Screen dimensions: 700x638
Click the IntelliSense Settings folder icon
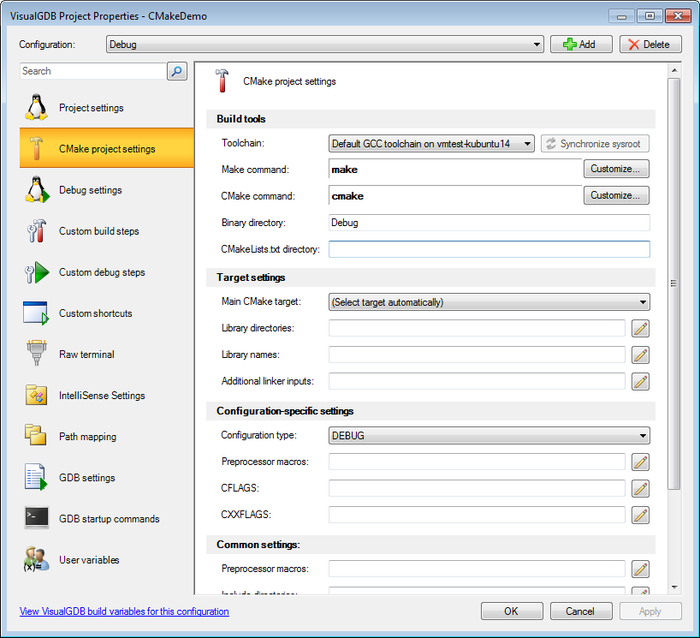click(x=36, y=395)
